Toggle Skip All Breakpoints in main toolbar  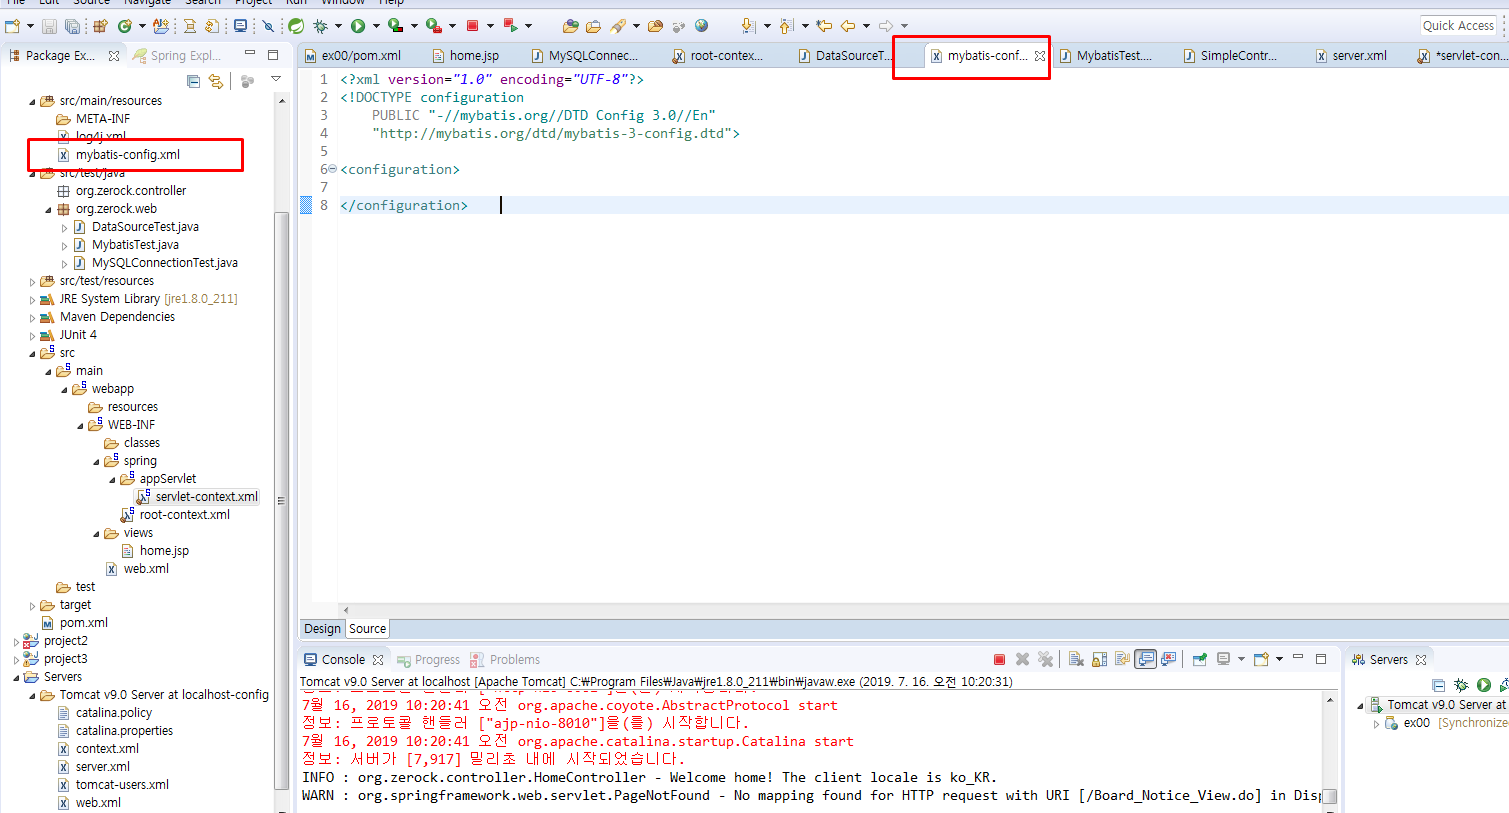(268, 26)
